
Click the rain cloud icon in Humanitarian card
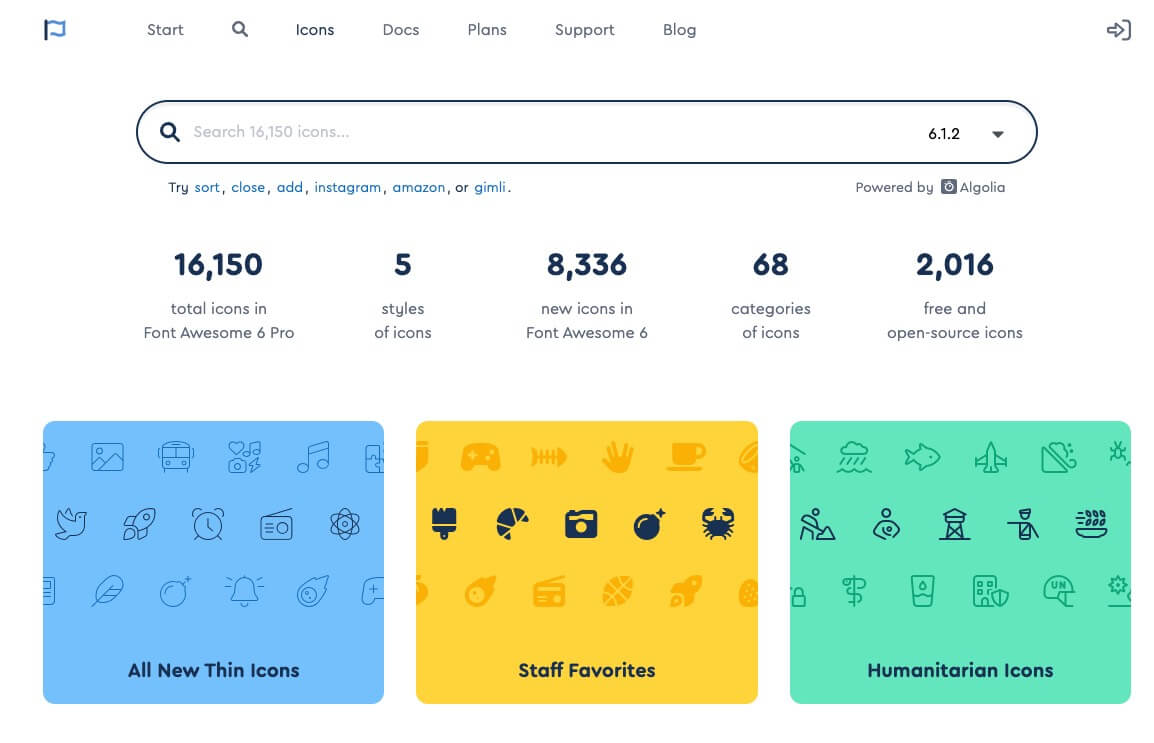point(854,457)
